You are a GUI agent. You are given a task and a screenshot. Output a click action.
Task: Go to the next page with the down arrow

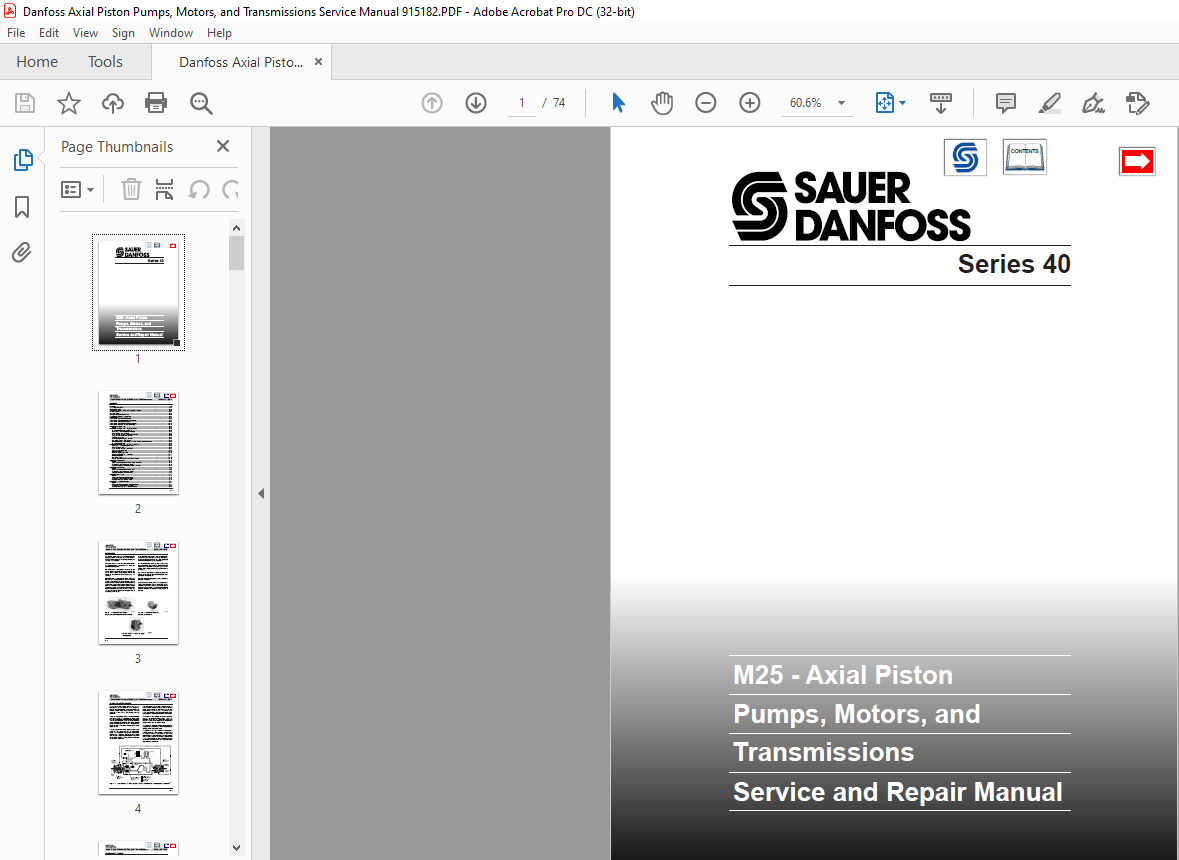[x=476, y=103]
